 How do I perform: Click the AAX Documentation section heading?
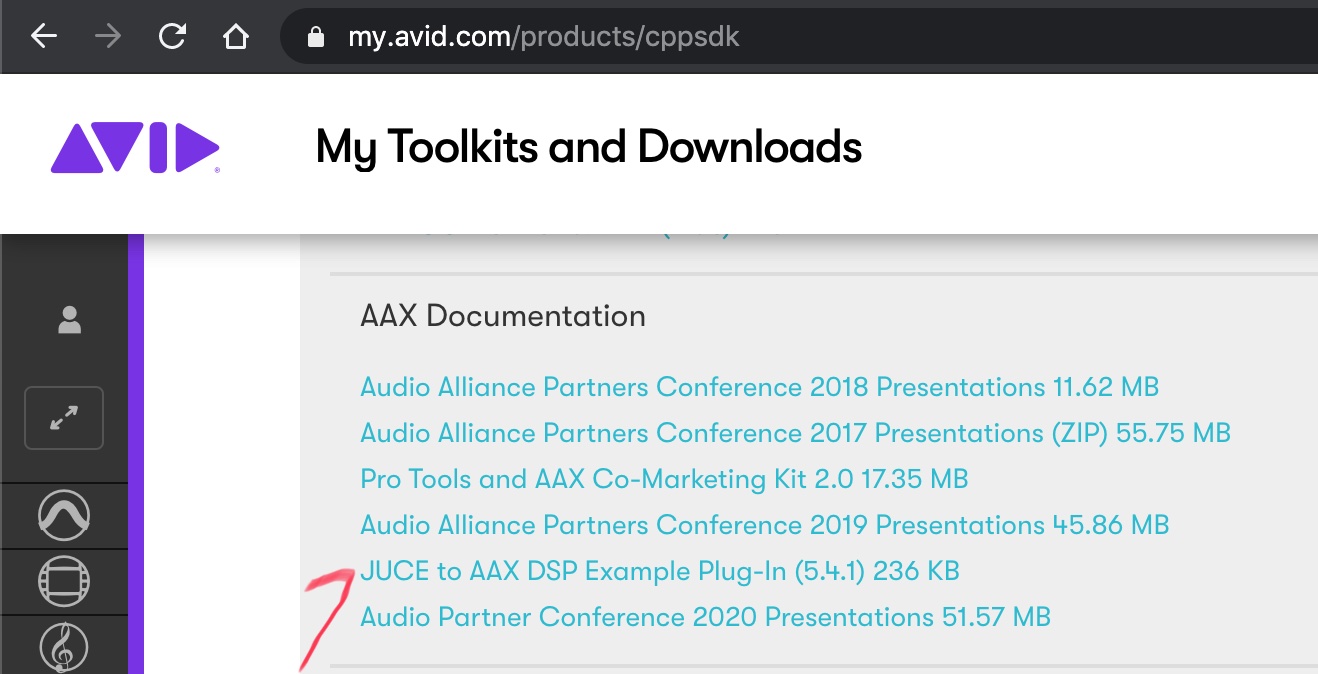(x=502, y=317)
